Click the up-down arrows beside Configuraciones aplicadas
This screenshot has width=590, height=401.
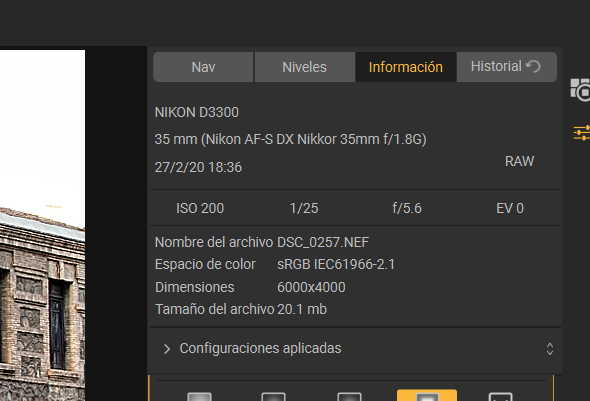(x=550, y=349)
